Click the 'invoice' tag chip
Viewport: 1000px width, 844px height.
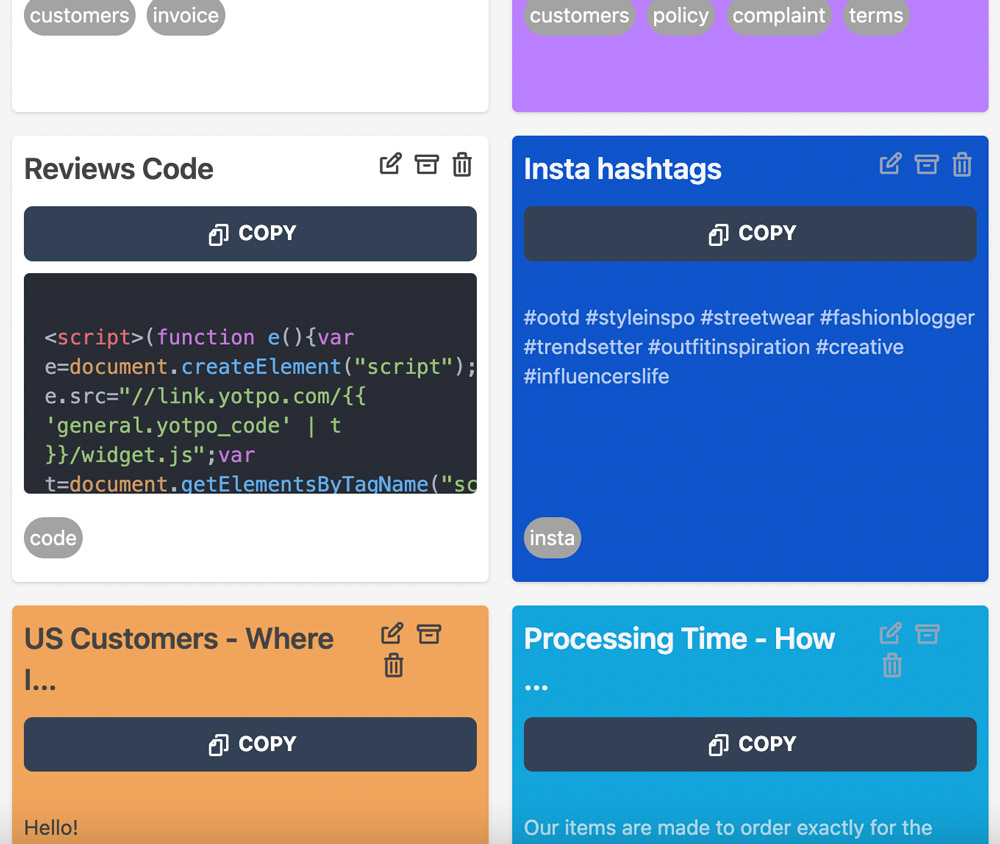pos(186,15)
